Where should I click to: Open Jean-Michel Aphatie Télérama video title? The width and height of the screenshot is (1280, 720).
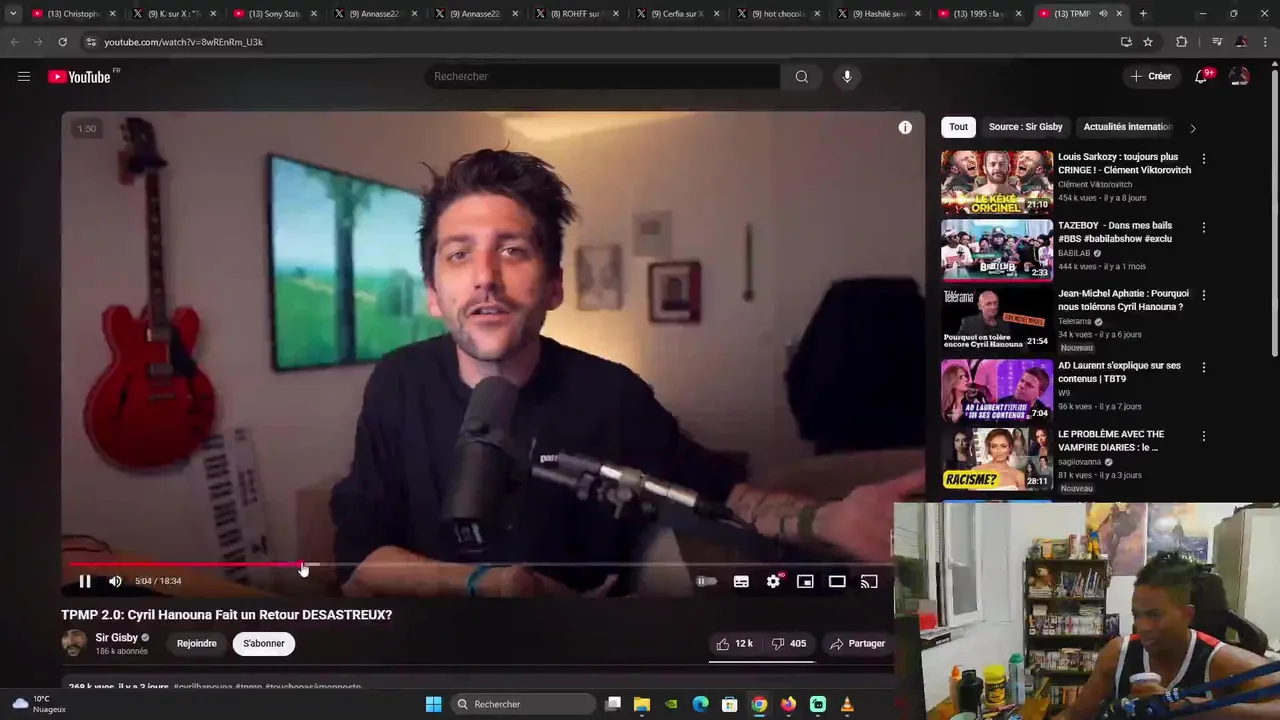[x=1123, y=300]
